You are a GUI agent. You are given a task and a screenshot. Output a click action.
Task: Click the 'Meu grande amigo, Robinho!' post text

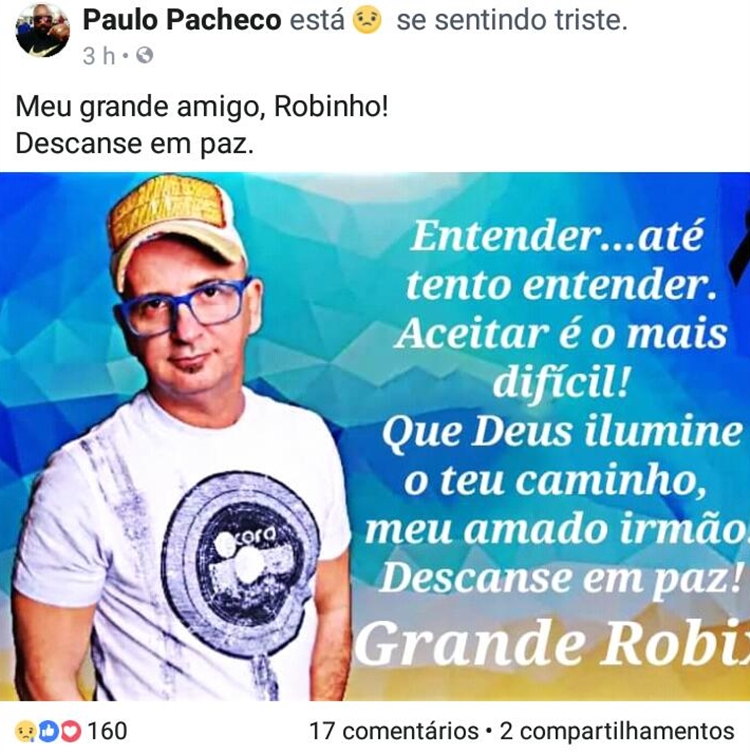(201, 106)
